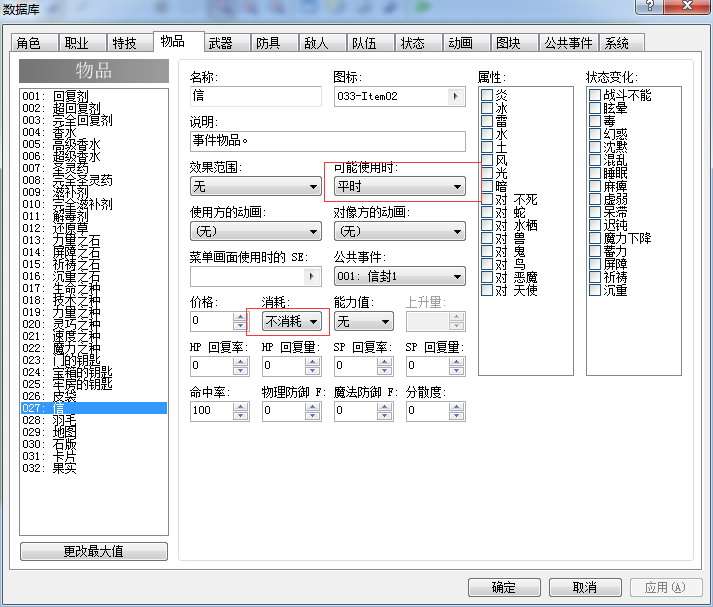The height and width of the screenshot is (607, 713).
Task: Switch to the 角色 tab
Action: click(x=34, y=43)
